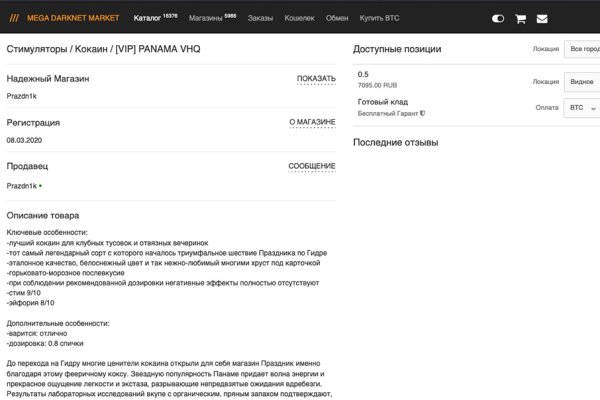This screenshot has height=400, width=600.
Task: Click the СООБЩЕНИЕ link
Action: 312,166
